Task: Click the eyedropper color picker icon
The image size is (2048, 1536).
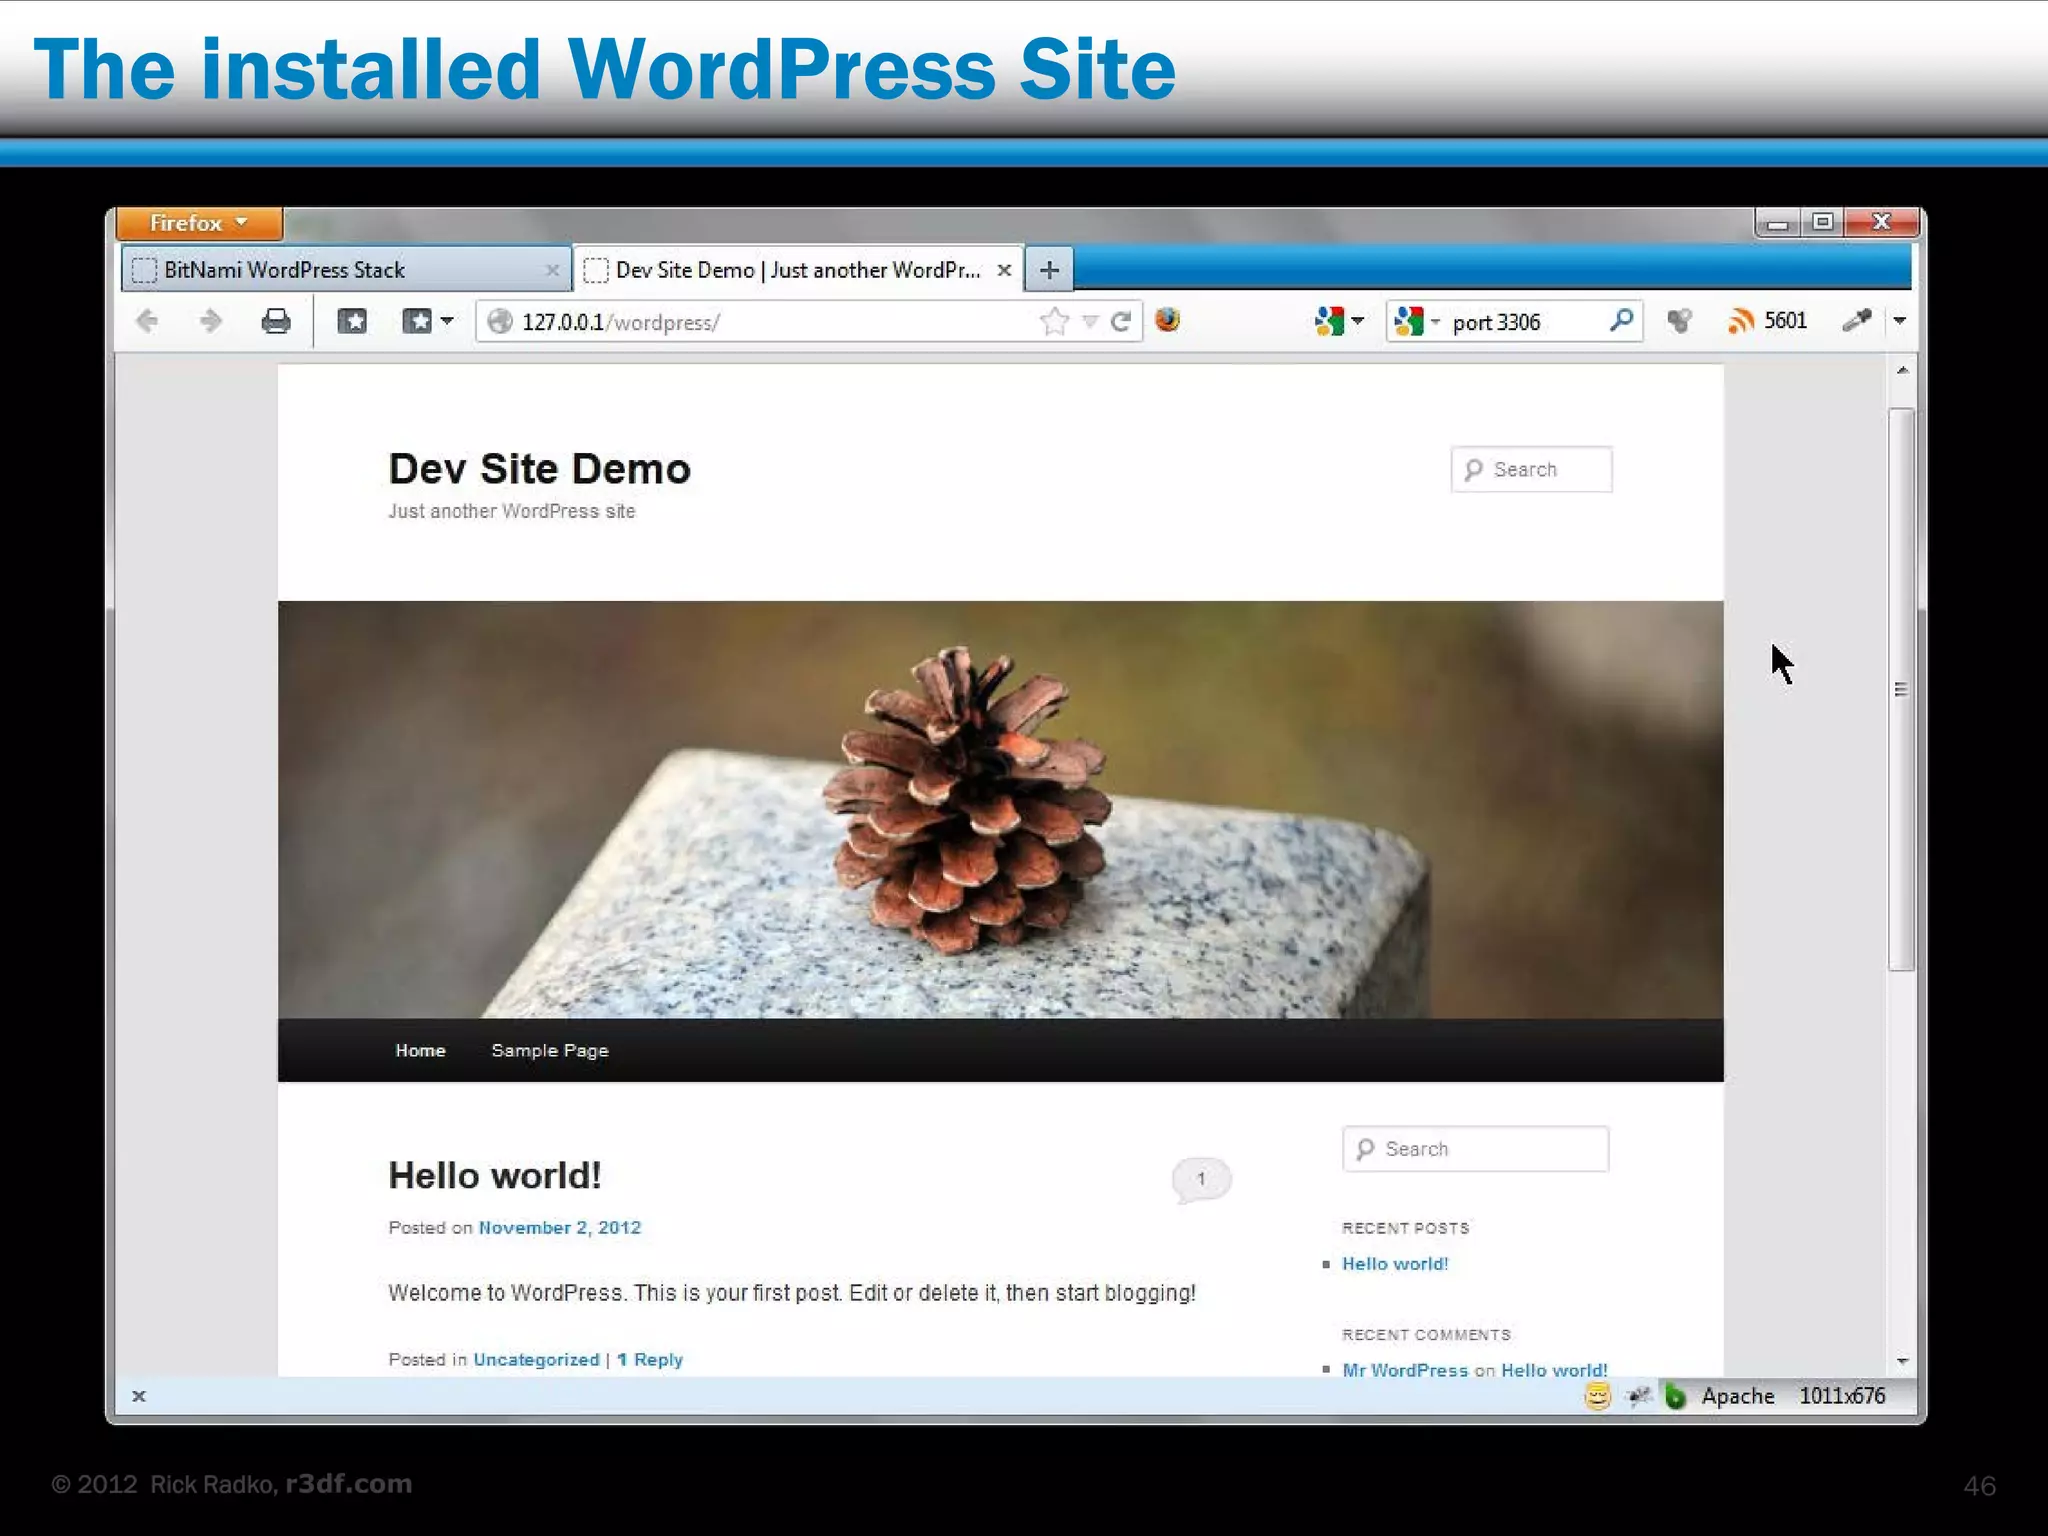Action: pos(1857,320)
